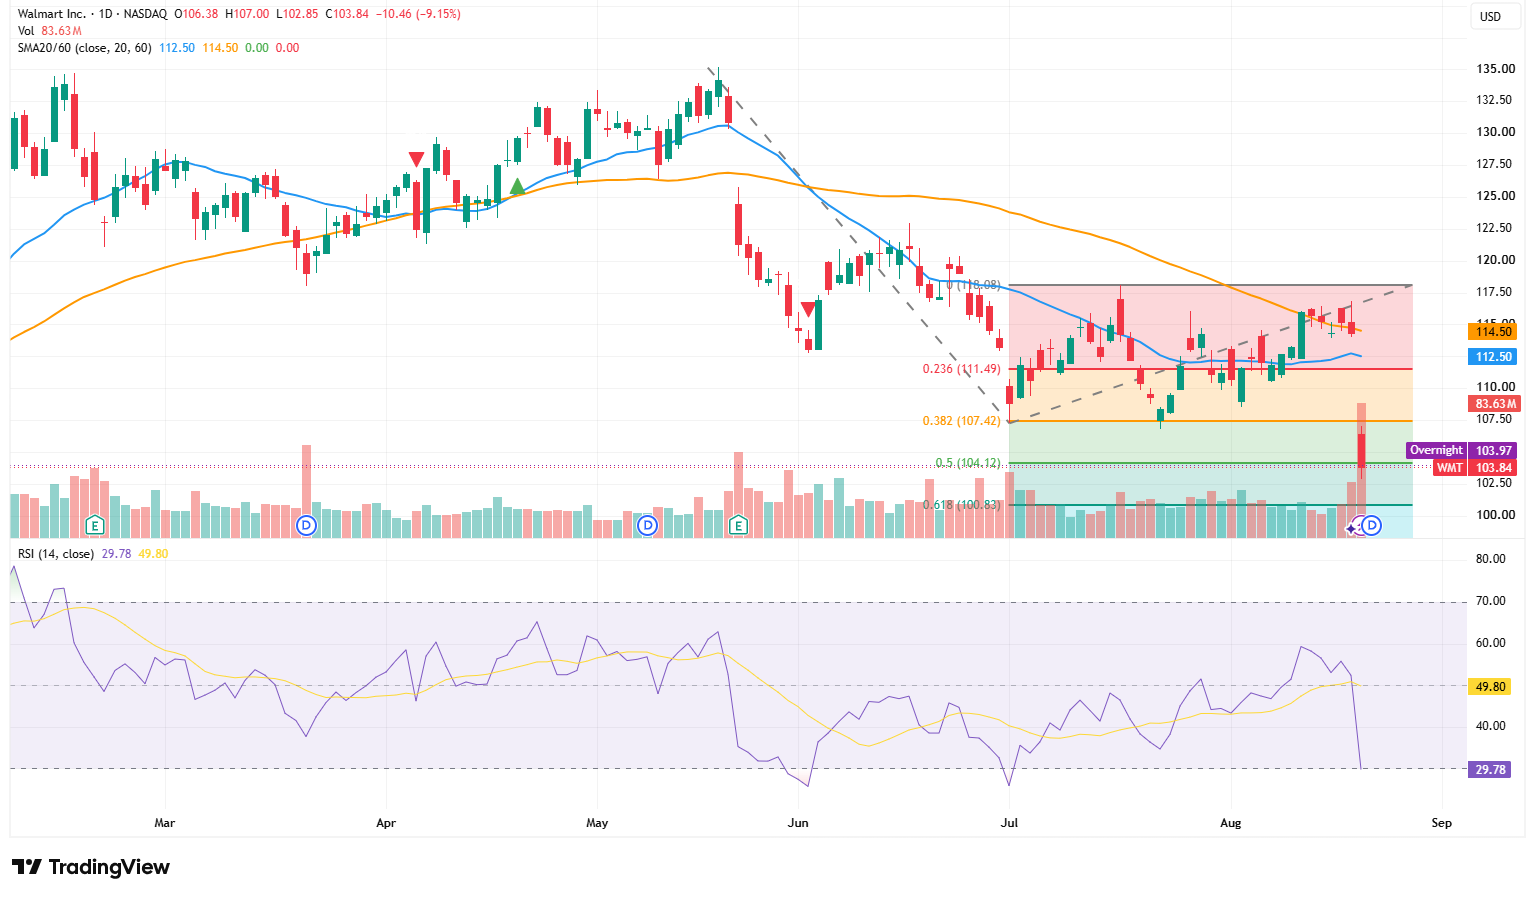
Task: Click the earnings marker in late May
Action: point(739,525)
